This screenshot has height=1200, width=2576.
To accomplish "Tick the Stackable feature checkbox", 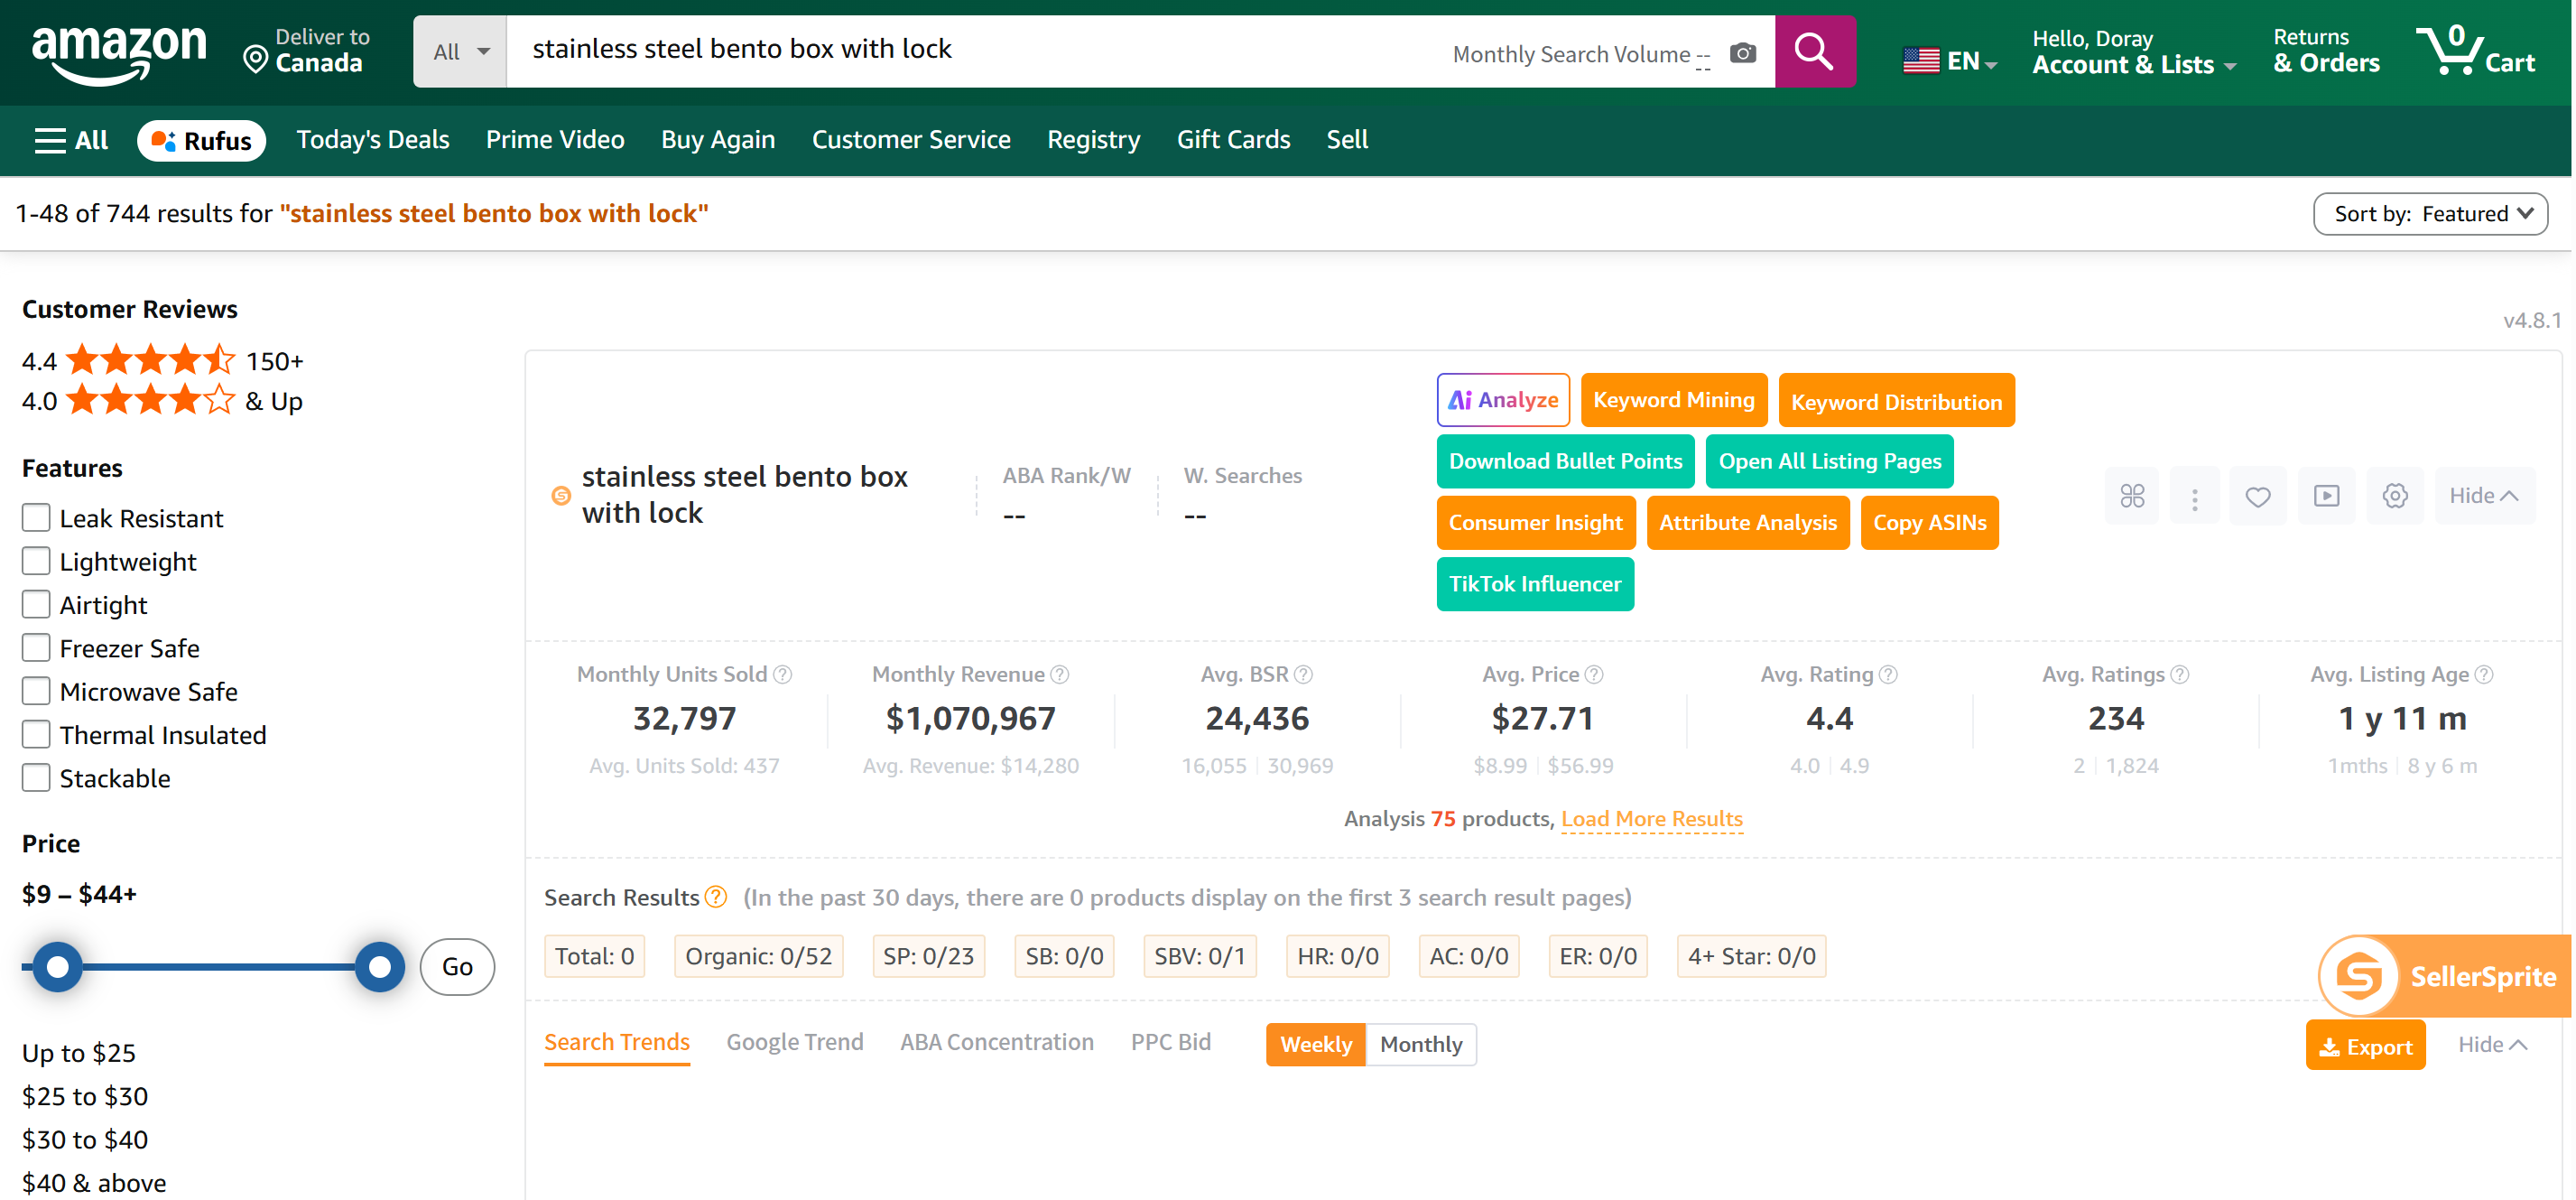I will click(x=36, y=778).
